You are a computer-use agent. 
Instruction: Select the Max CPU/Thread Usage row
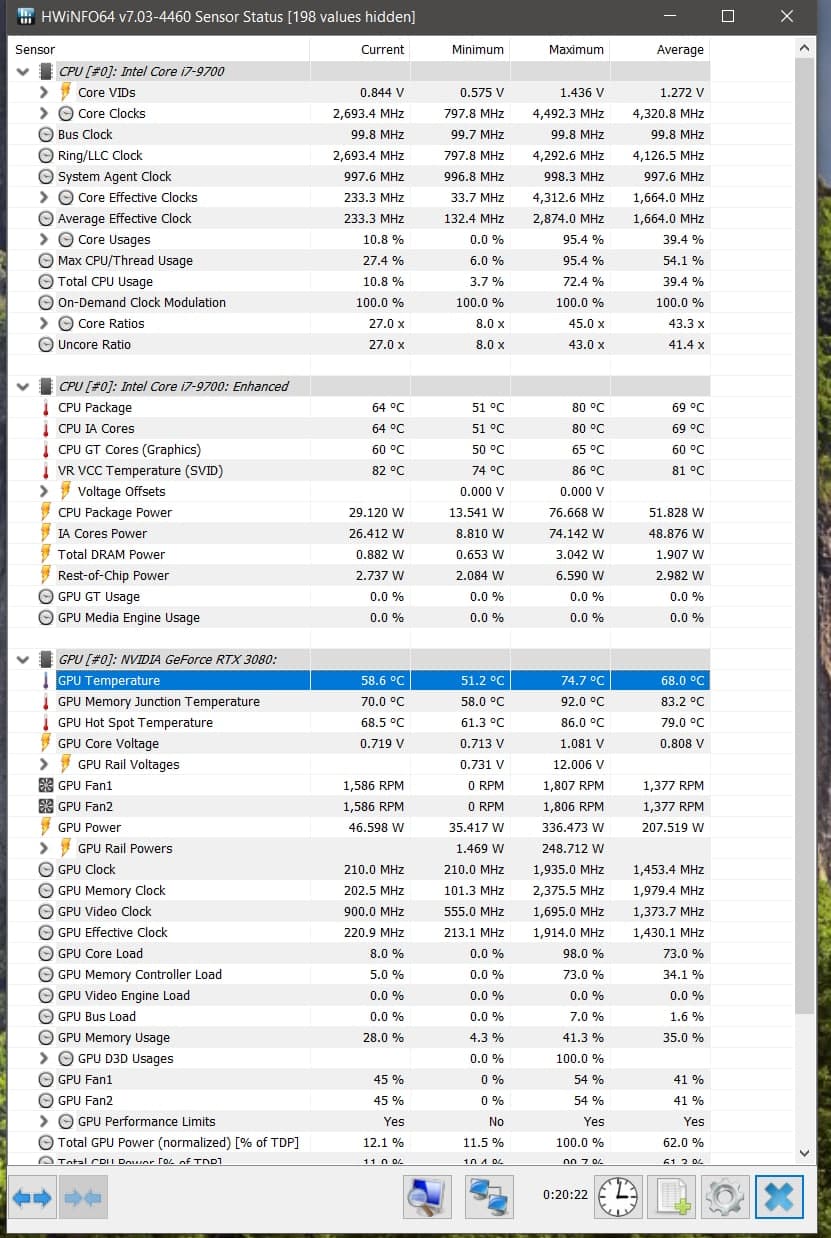click(x=360, y=260)
